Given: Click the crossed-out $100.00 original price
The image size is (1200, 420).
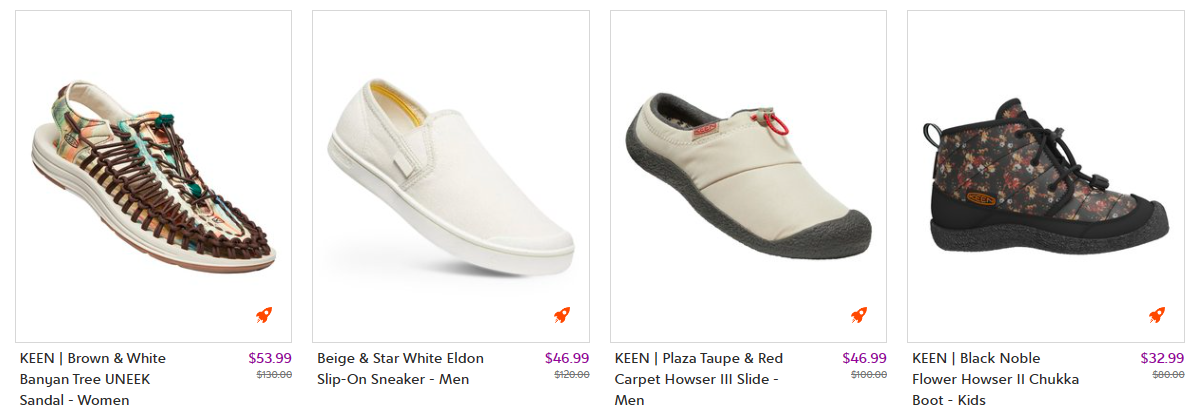Looking at the screenshot, I should point(869,375).
